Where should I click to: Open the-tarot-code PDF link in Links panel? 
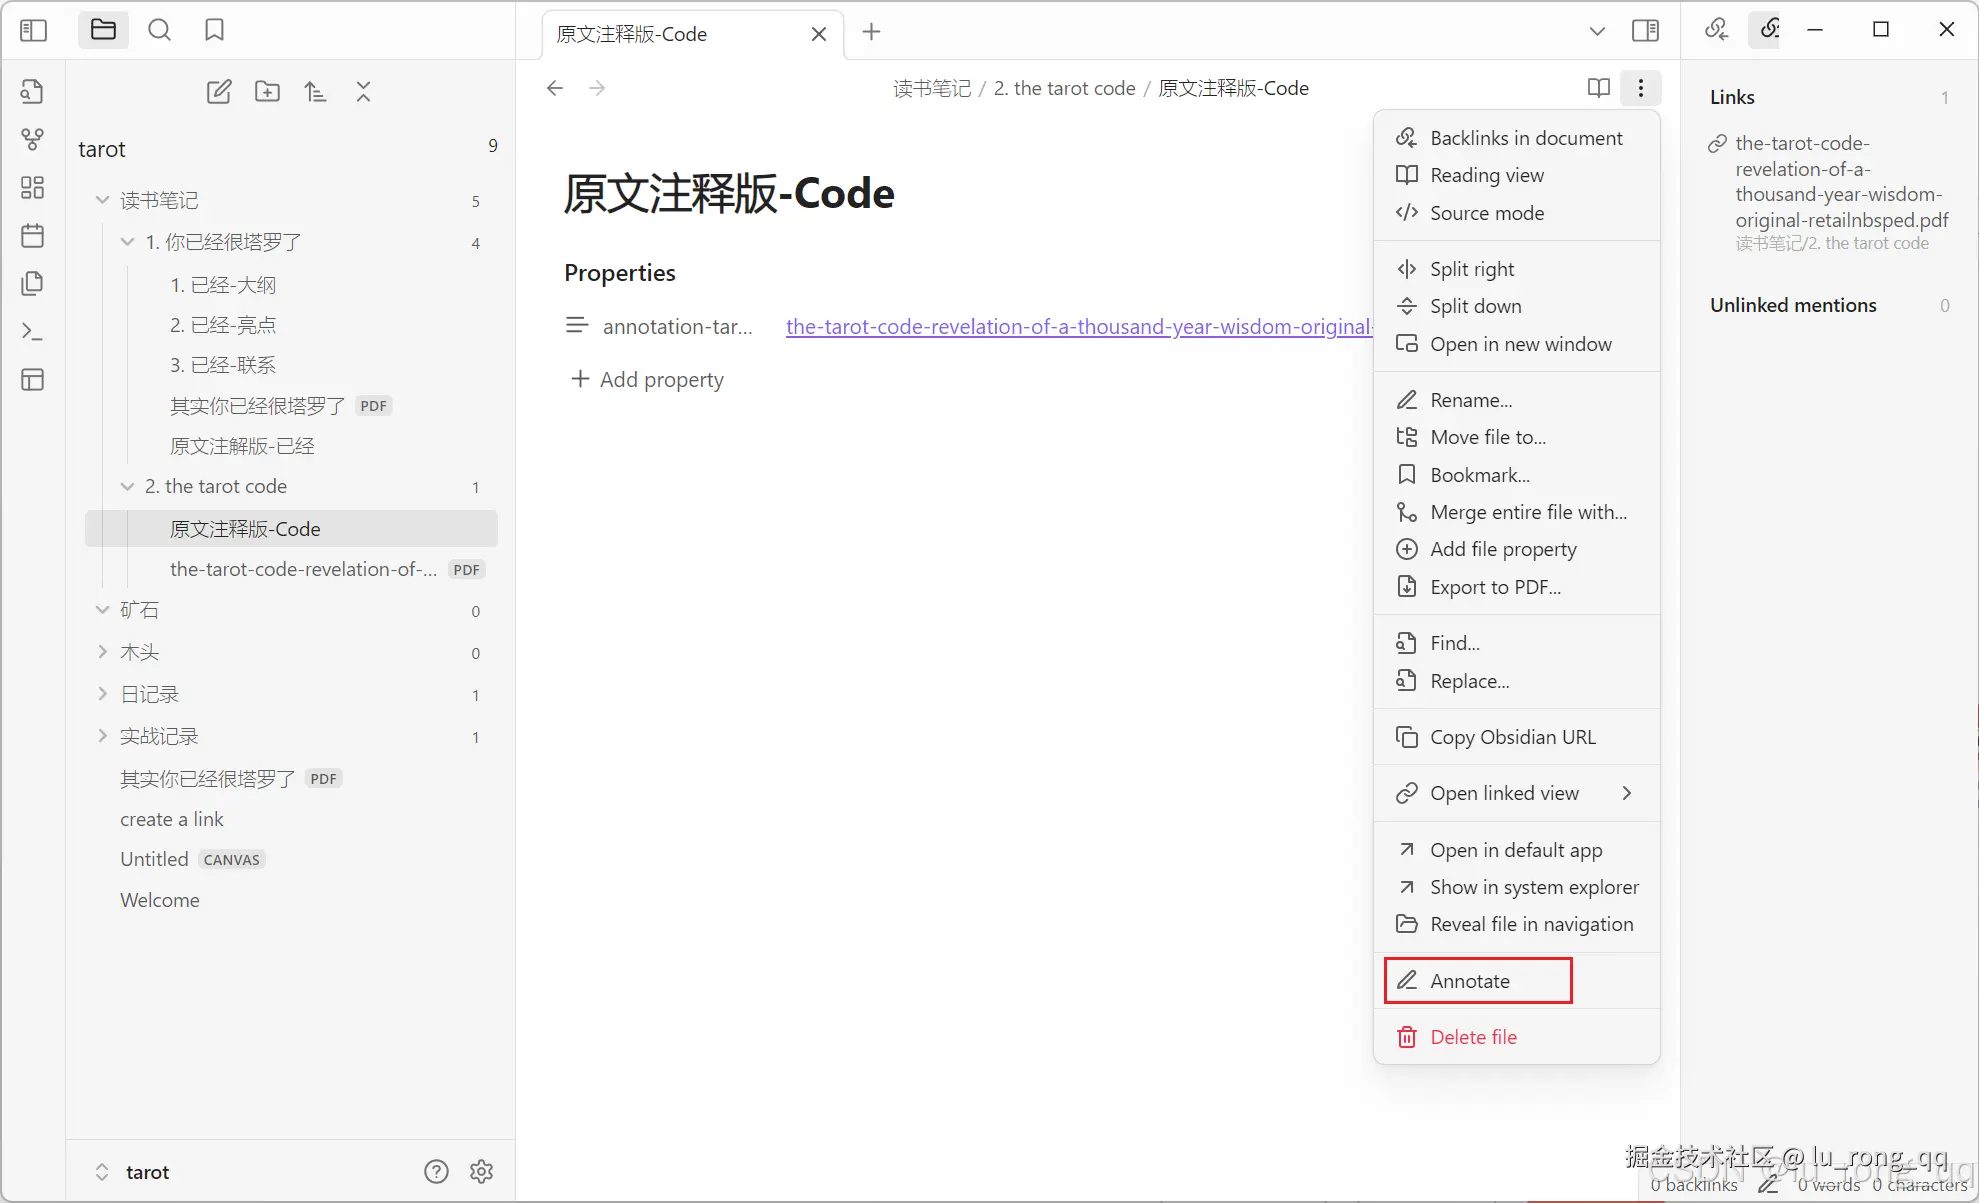coord(1840,181)
